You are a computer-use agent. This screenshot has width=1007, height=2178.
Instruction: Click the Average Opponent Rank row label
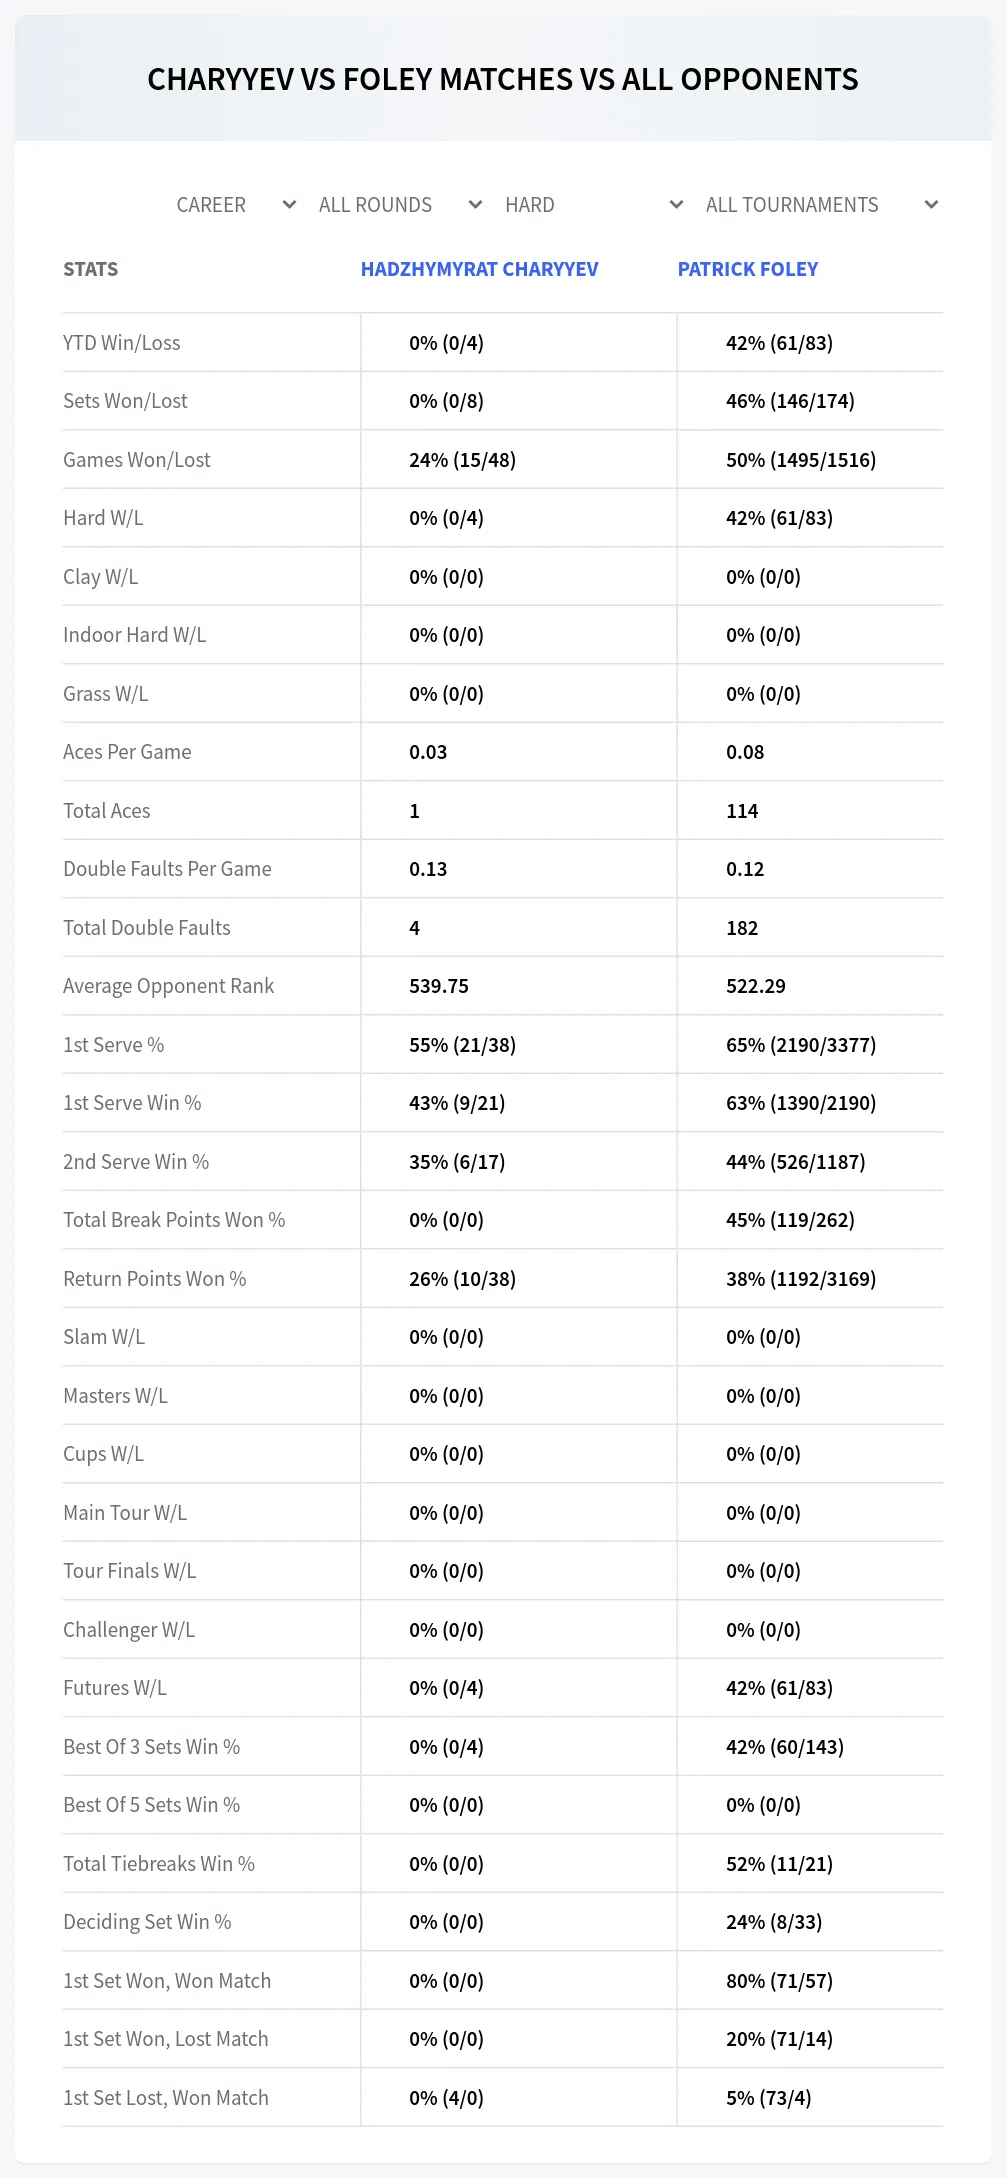(168, 986)
